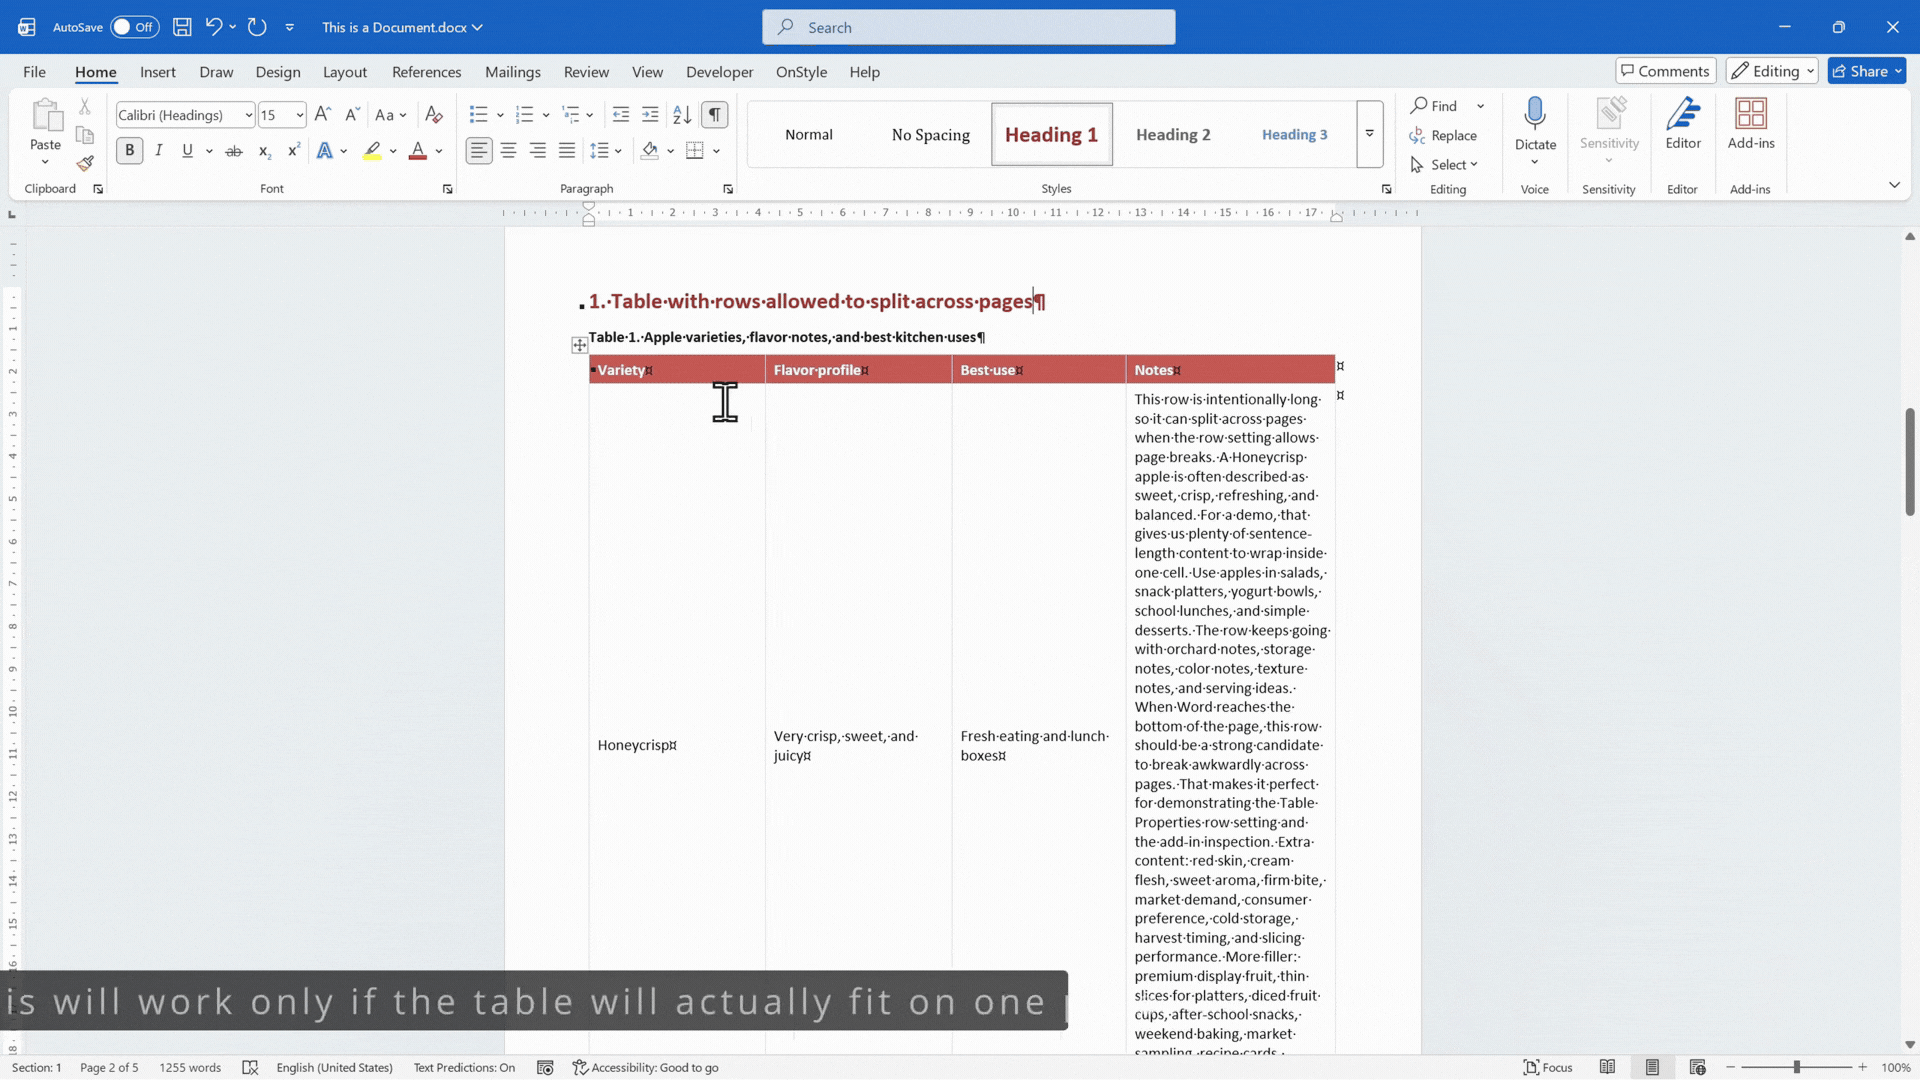Screen dimensions: 1920x1080
Task: Apply the No Spacing style
Action: pos(930,134)
